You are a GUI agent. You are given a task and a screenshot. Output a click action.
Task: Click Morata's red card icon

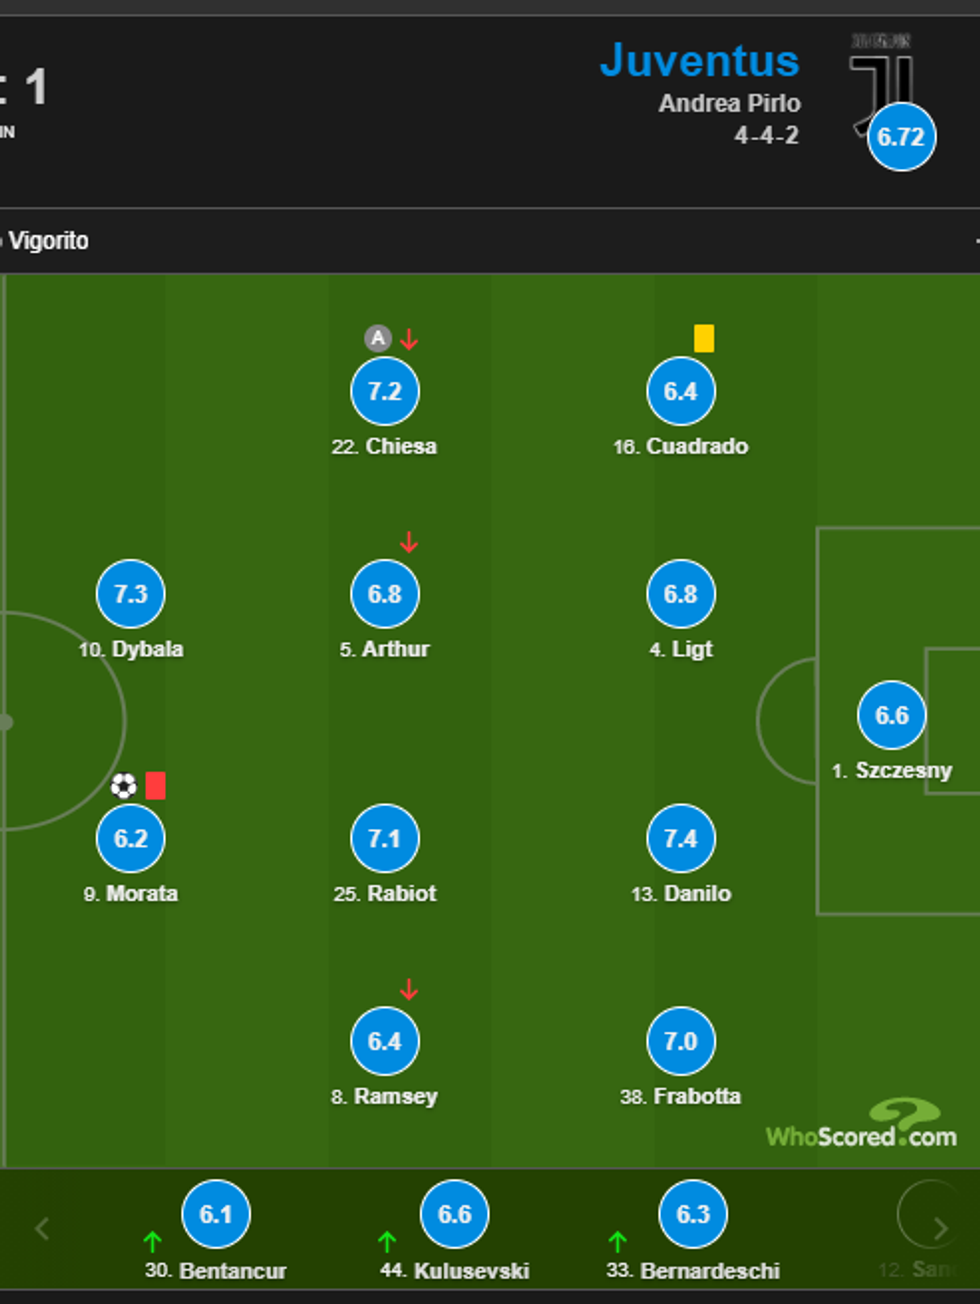click(x=155, y=786)
